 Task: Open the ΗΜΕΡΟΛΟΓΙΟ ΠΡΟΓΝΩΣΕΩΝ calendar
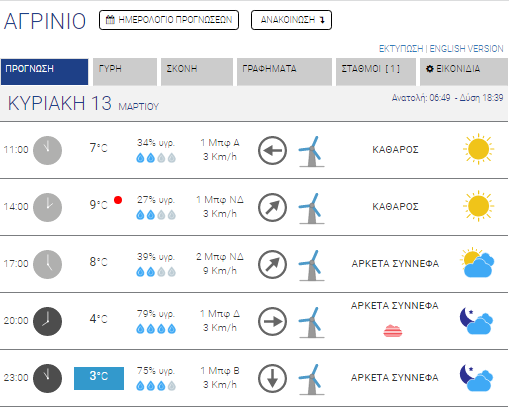(x=169, y=20)
